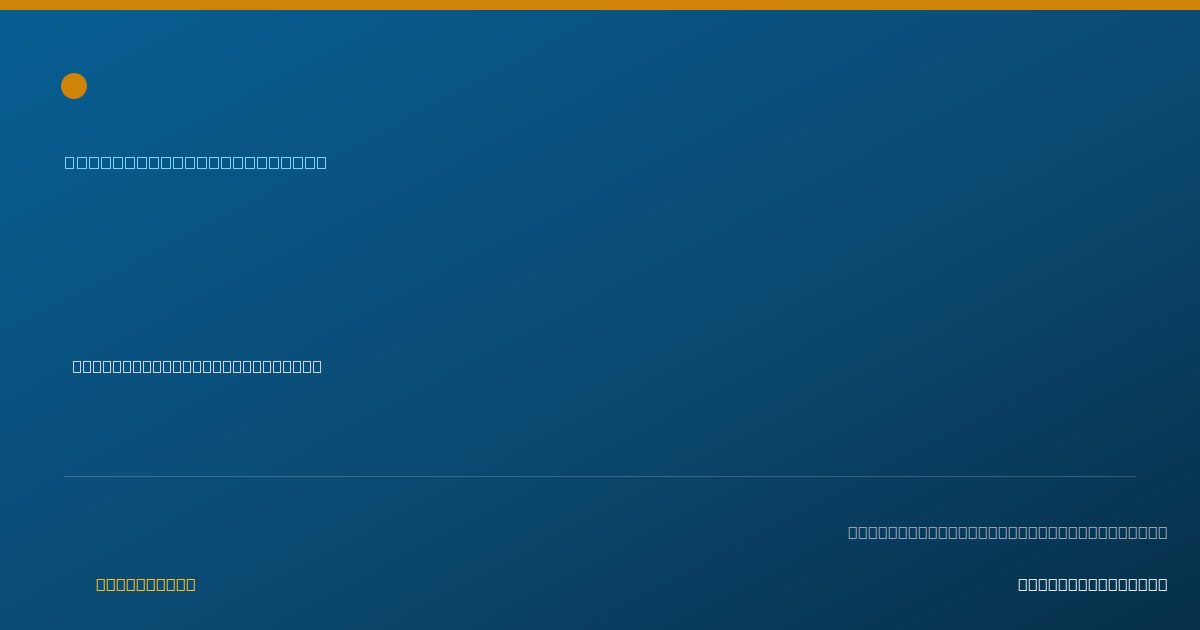Image resolution: width=1200 pixels, height=630 pixels.
Task: Click the white text at bottom right corner
Action: (1093, 584)
